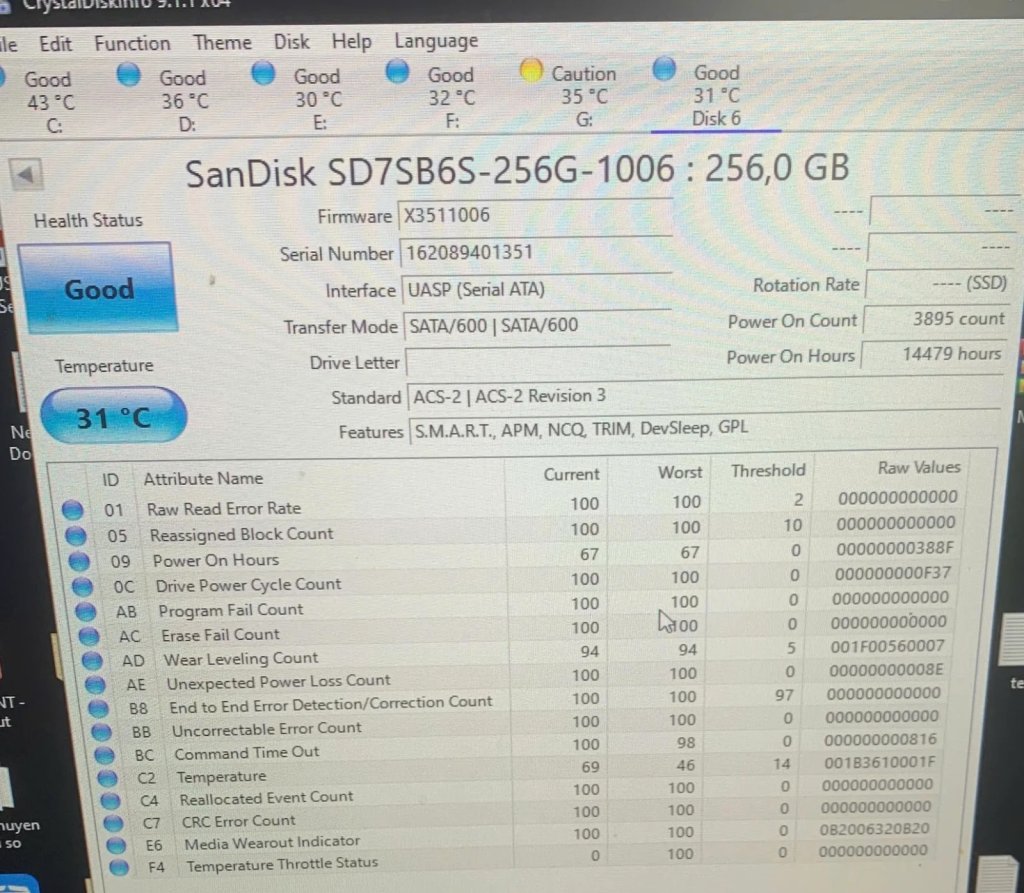Click status orb of Media Wearout Indicator
This screenshot has height=893, width=1024.
point(116,845)
